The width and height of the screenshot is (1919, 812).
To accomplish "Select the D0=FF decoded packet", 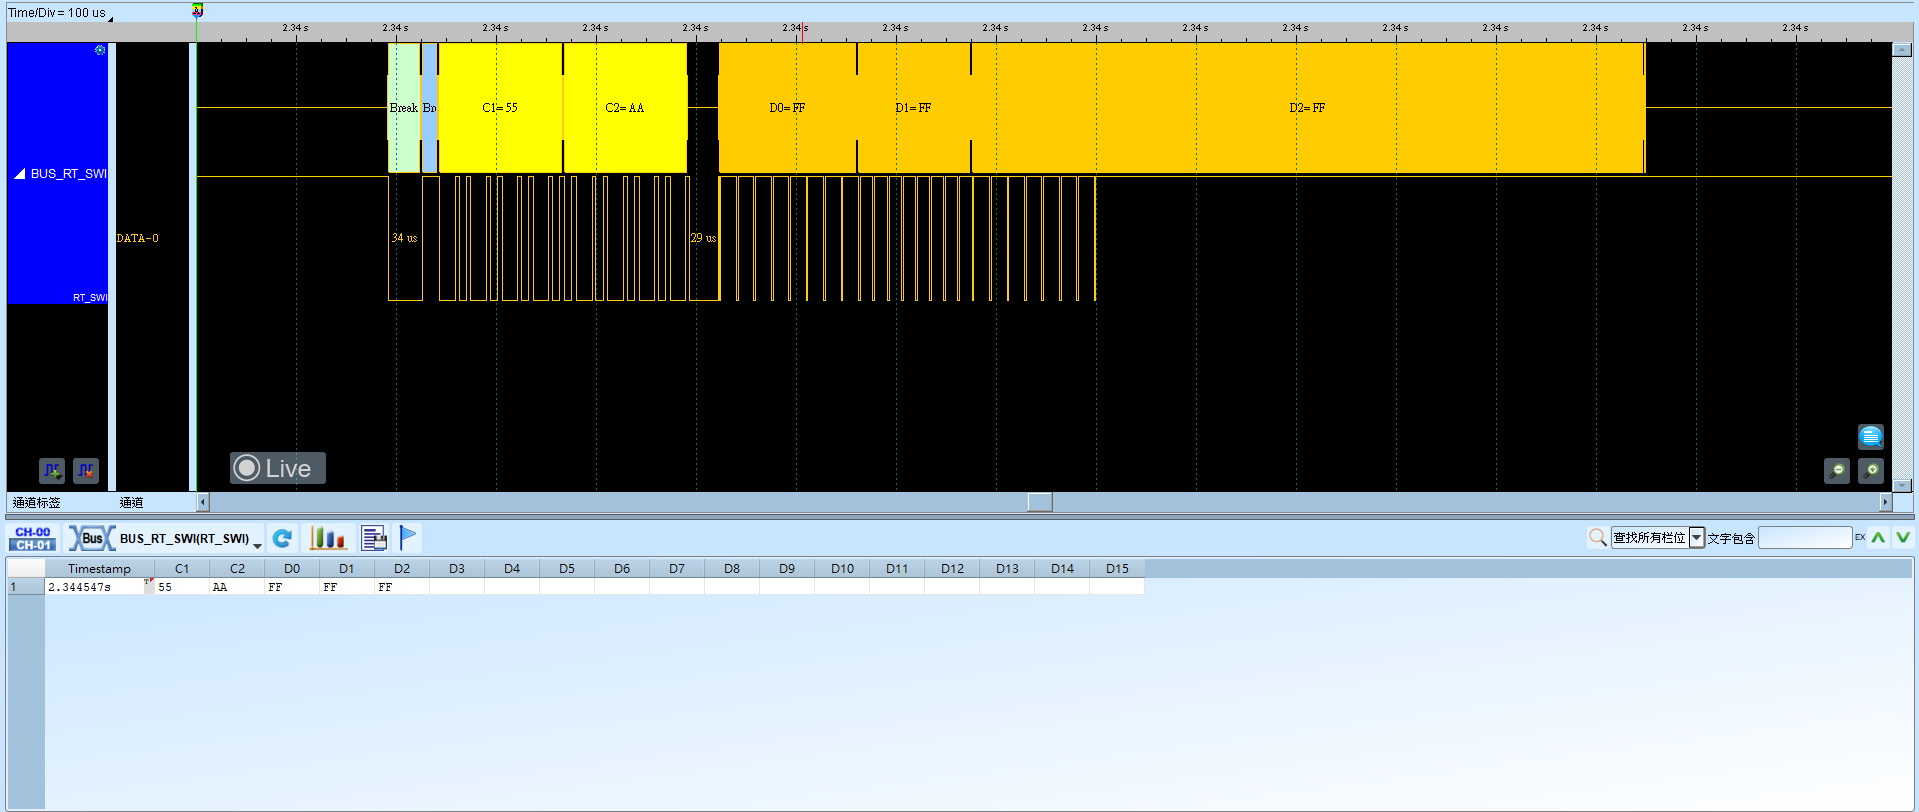I will coord(787,108).
